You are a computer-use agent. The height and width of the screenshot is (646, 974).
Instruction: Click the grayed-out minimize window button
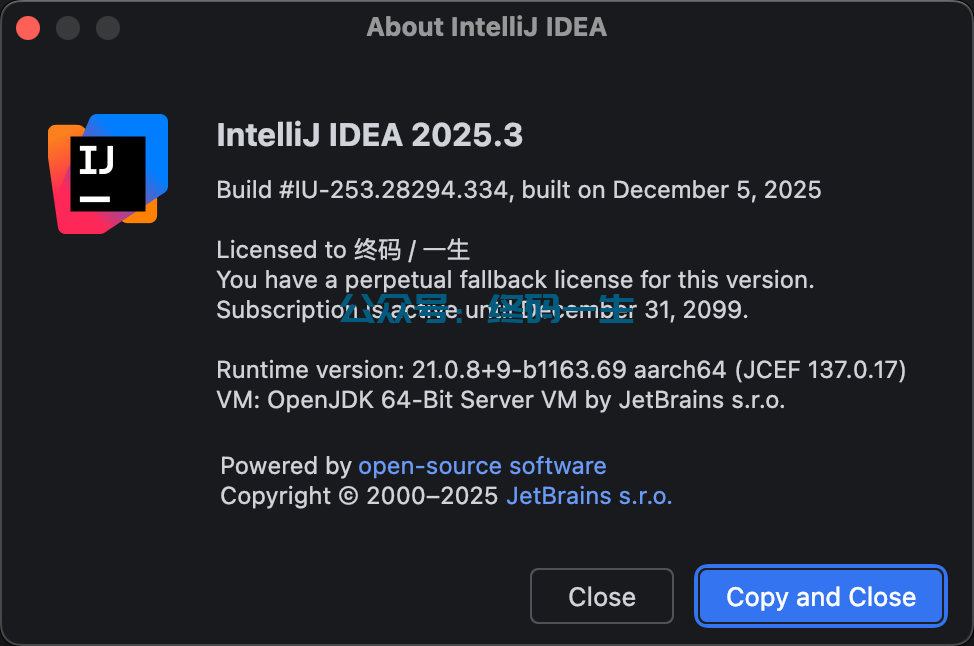tap(68, 27)
